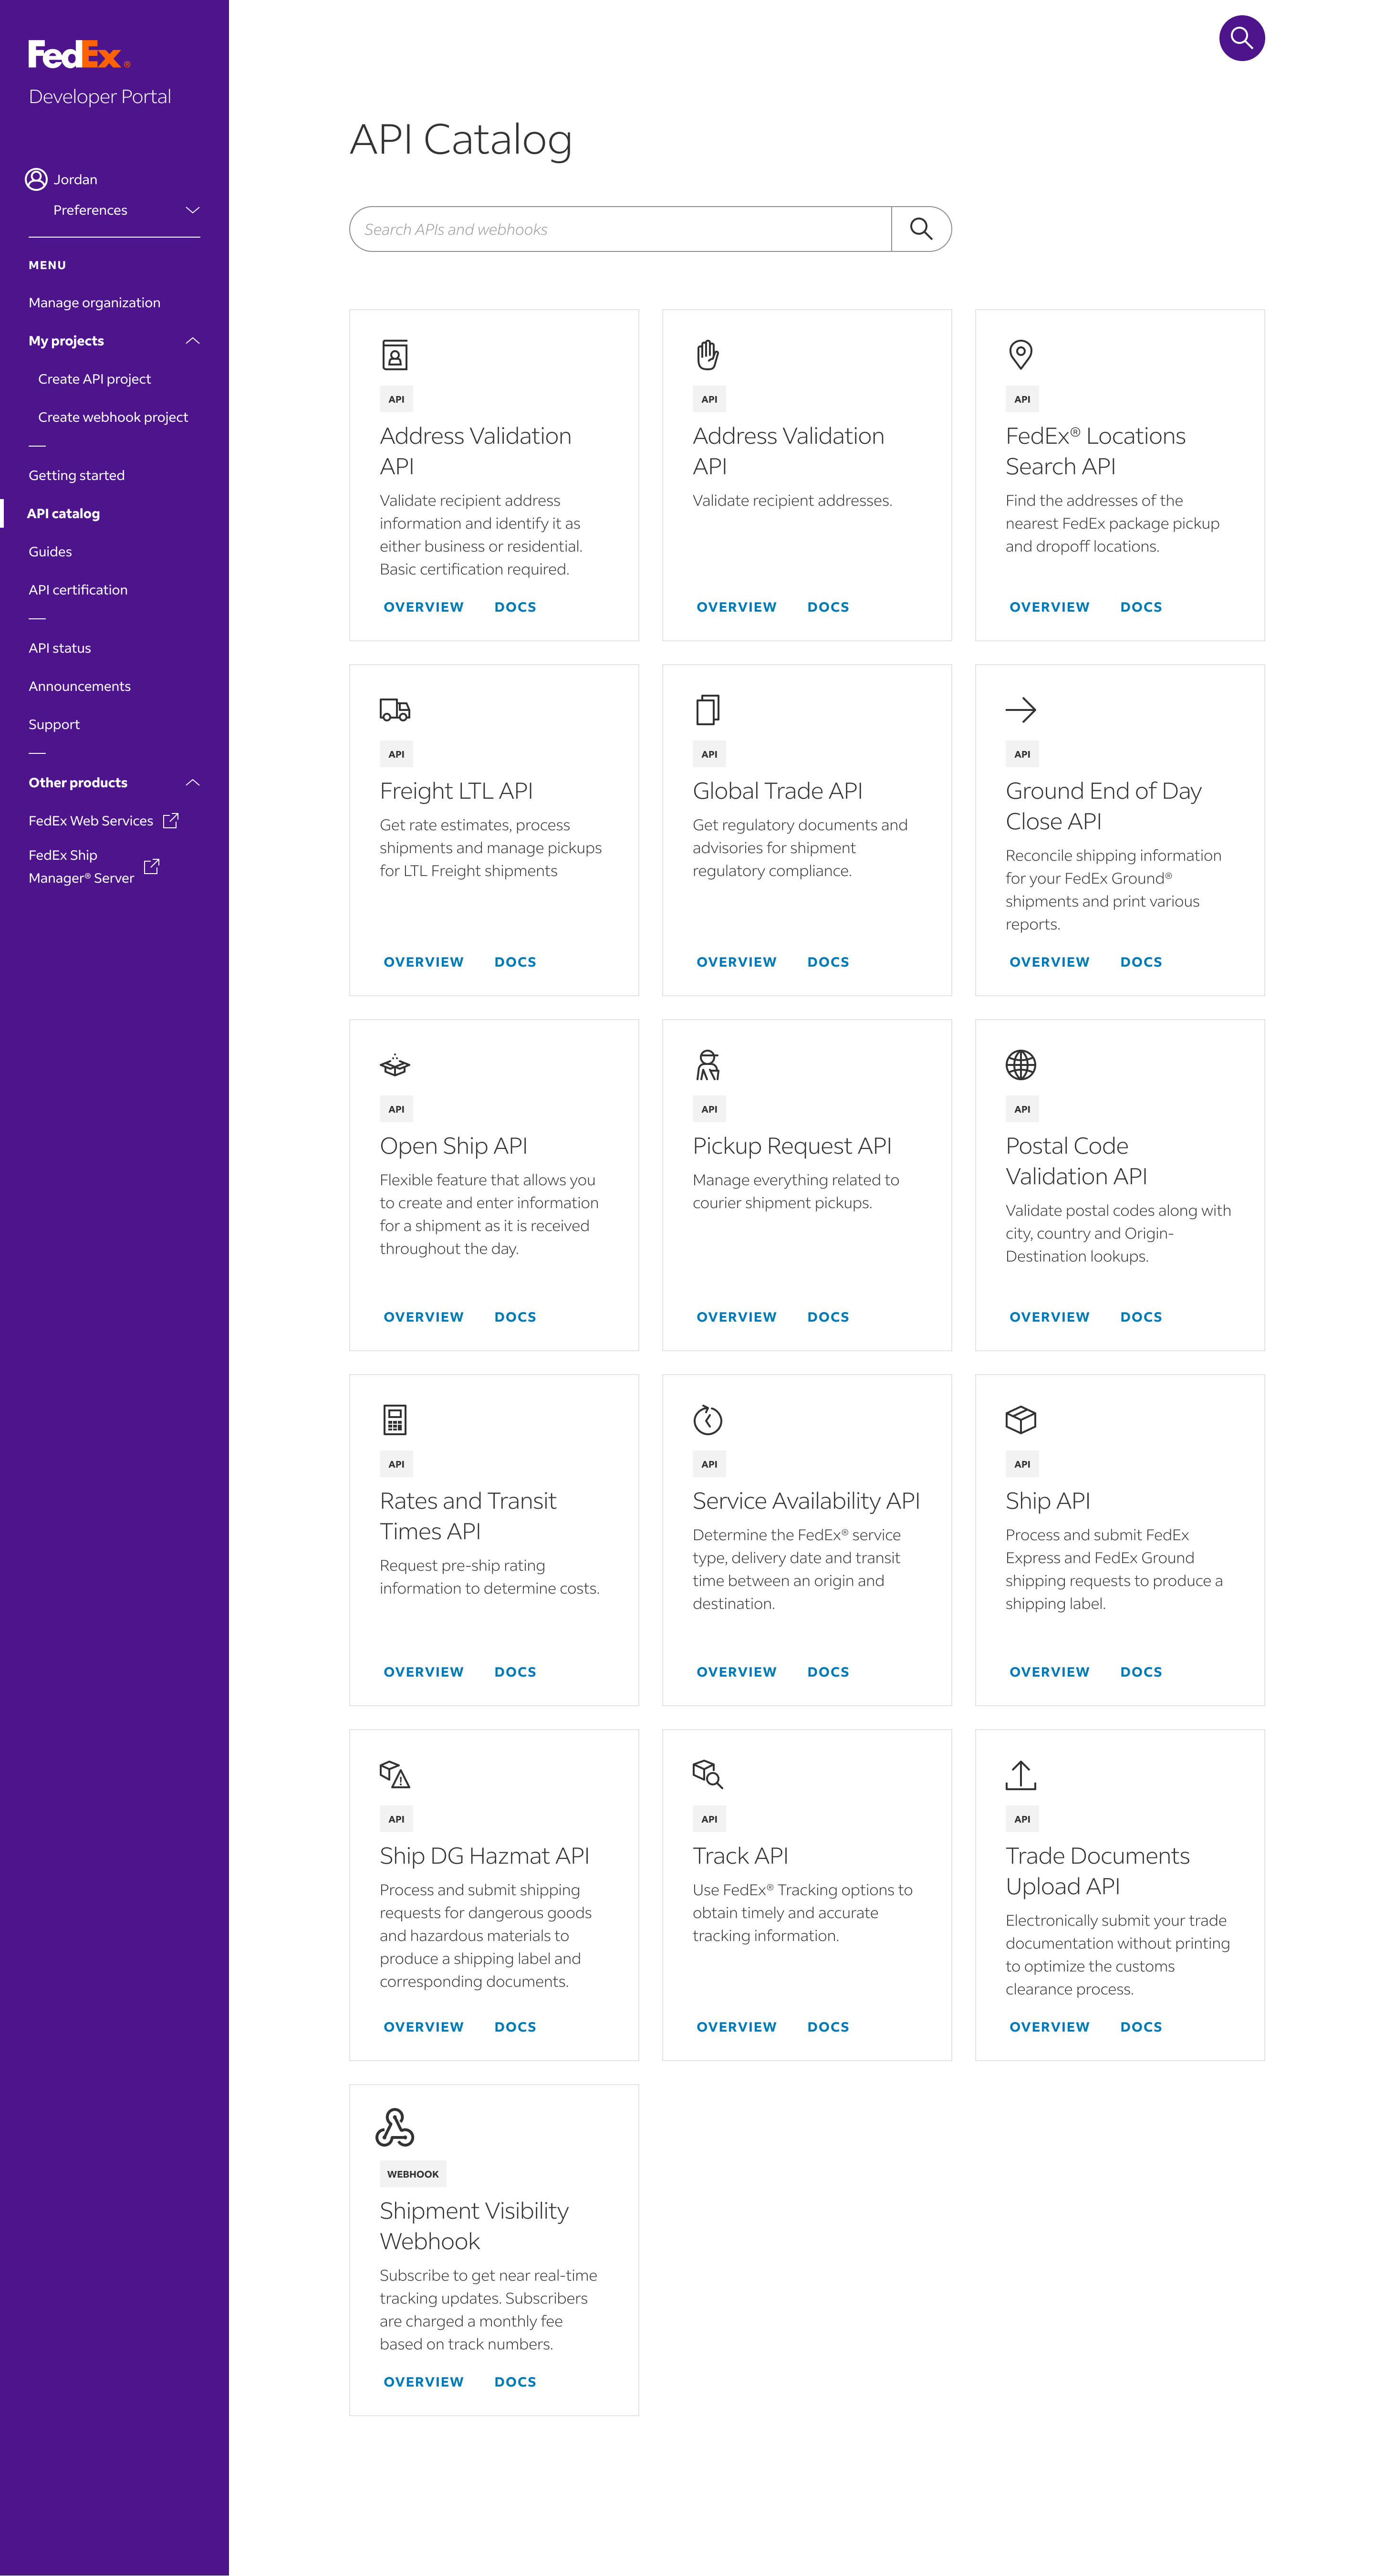
Task: Click the calculator icon on Rates and Transit Times
Action: coord(395,1420)
